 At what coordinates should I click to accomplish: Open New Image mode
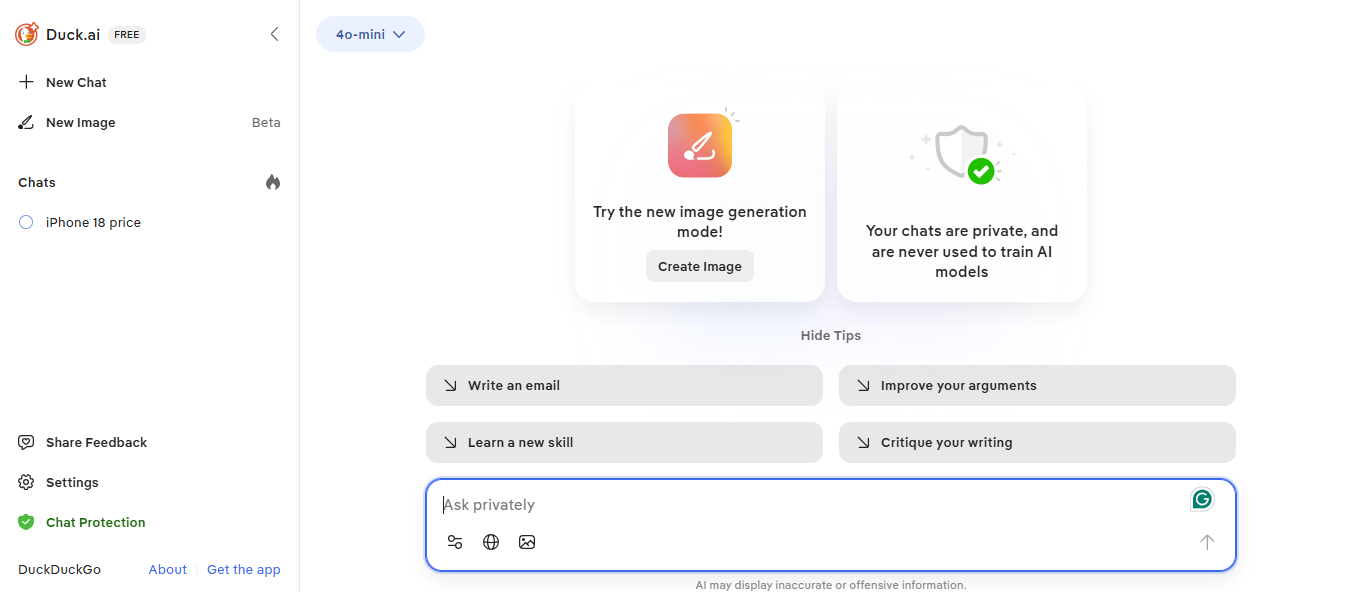(80, 122)
